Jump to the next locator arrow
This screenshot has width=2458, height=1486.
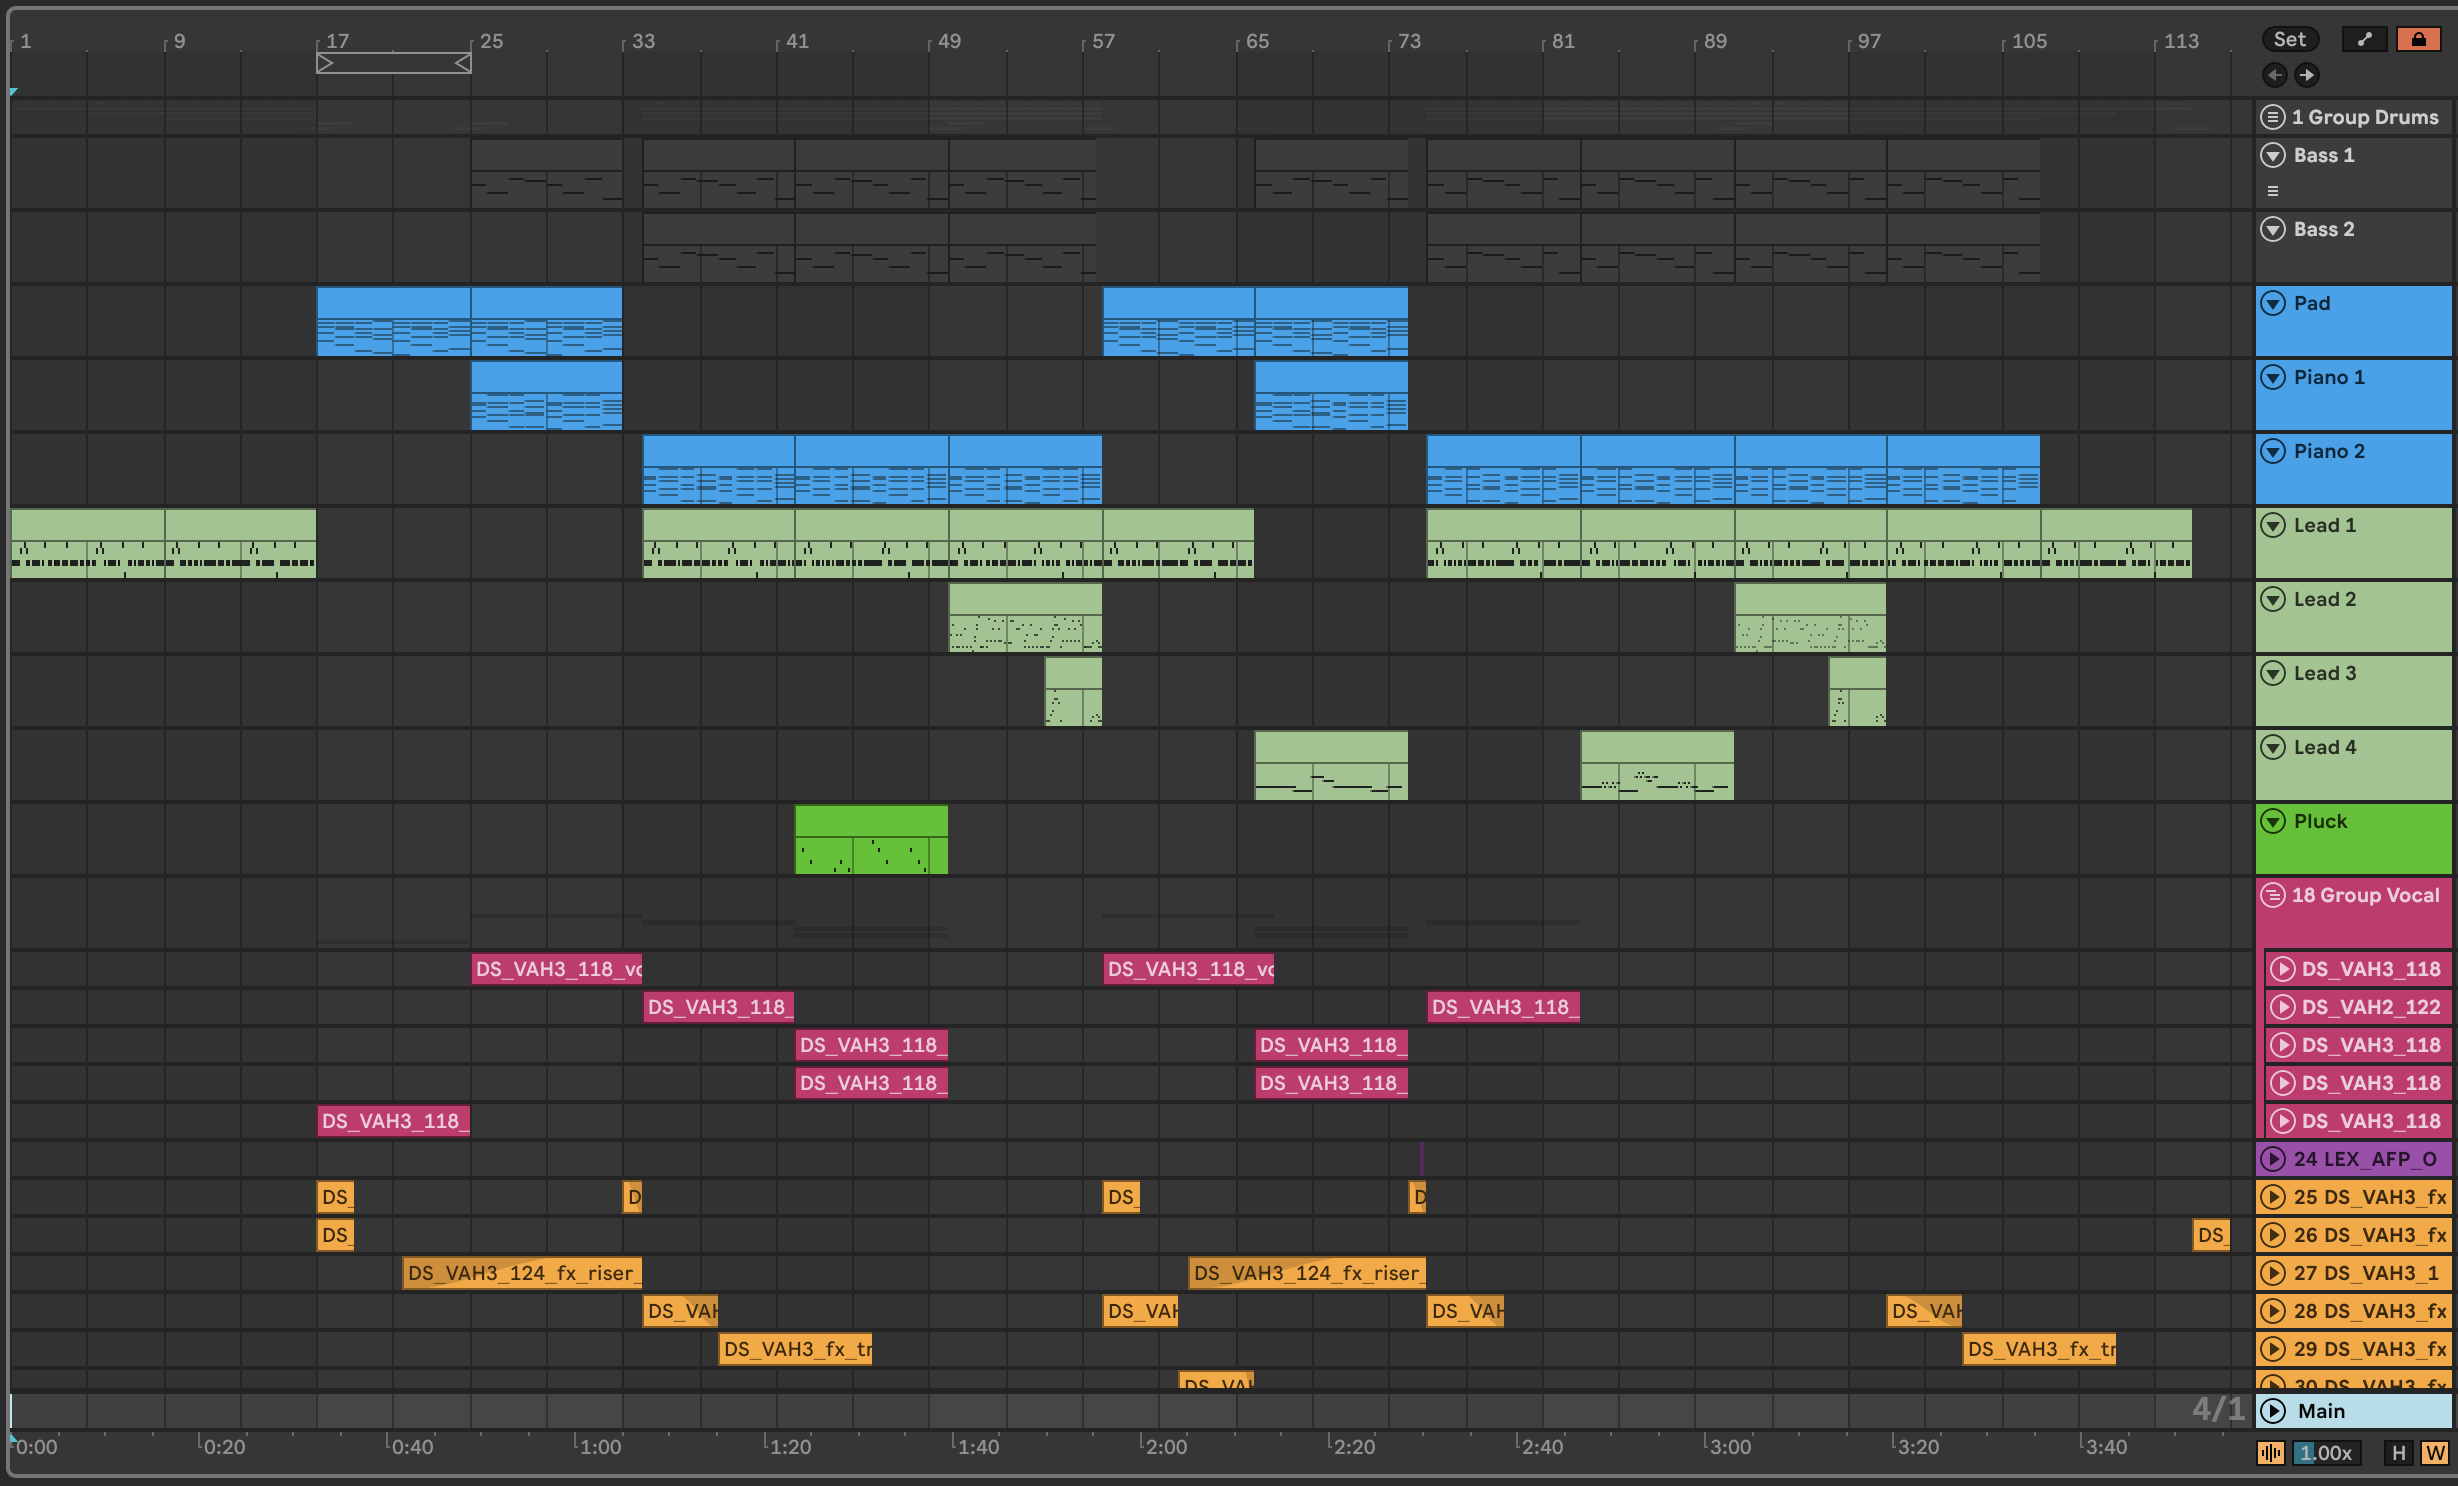pos(2306,75)
